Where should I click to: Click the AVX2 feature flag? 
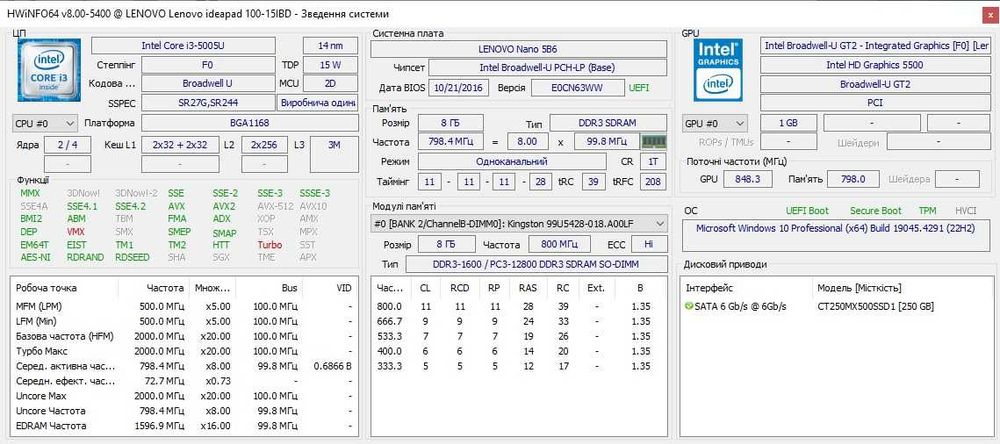(224, 207)
